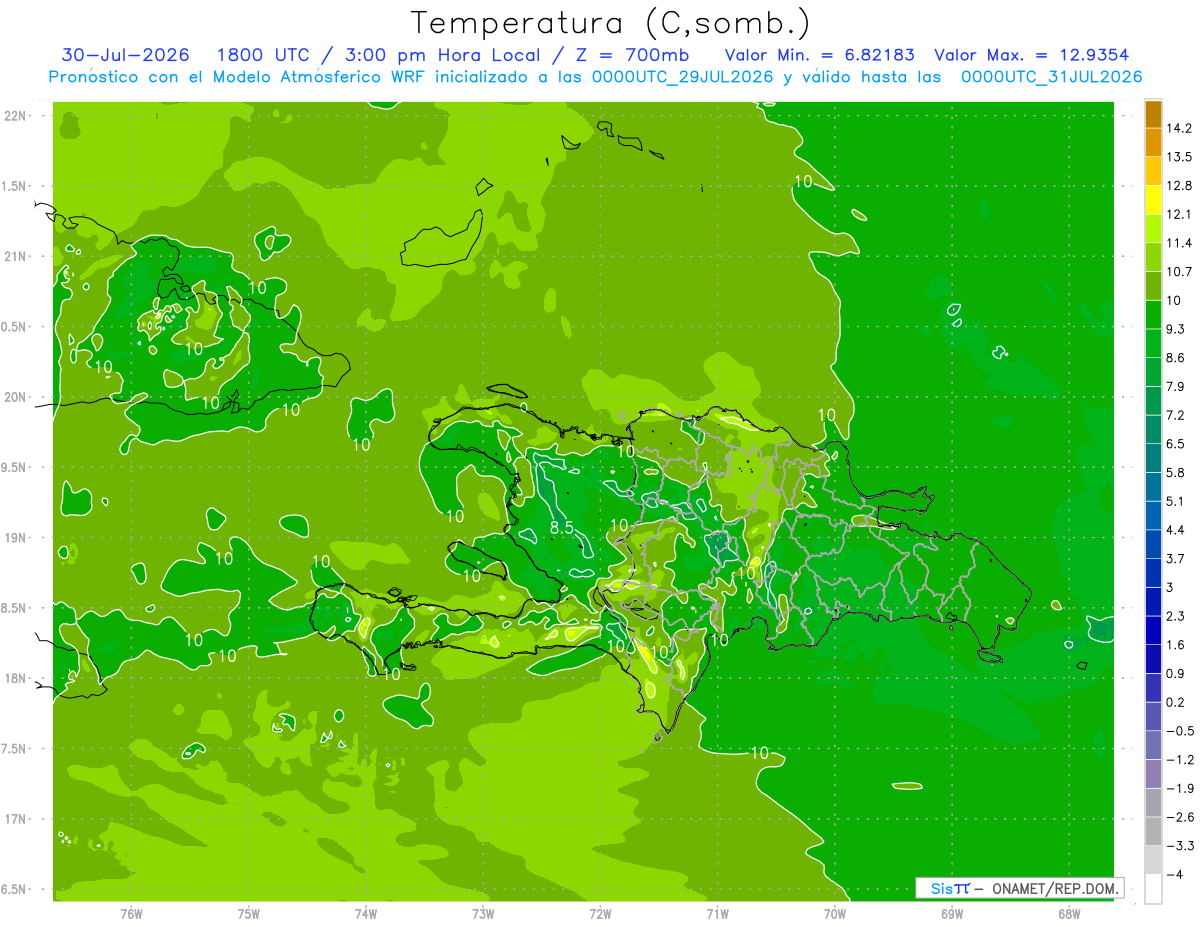Screen dimensions: 1200x927
Task: Click the '72W' longitude axis label
Action: pos(600,913)
